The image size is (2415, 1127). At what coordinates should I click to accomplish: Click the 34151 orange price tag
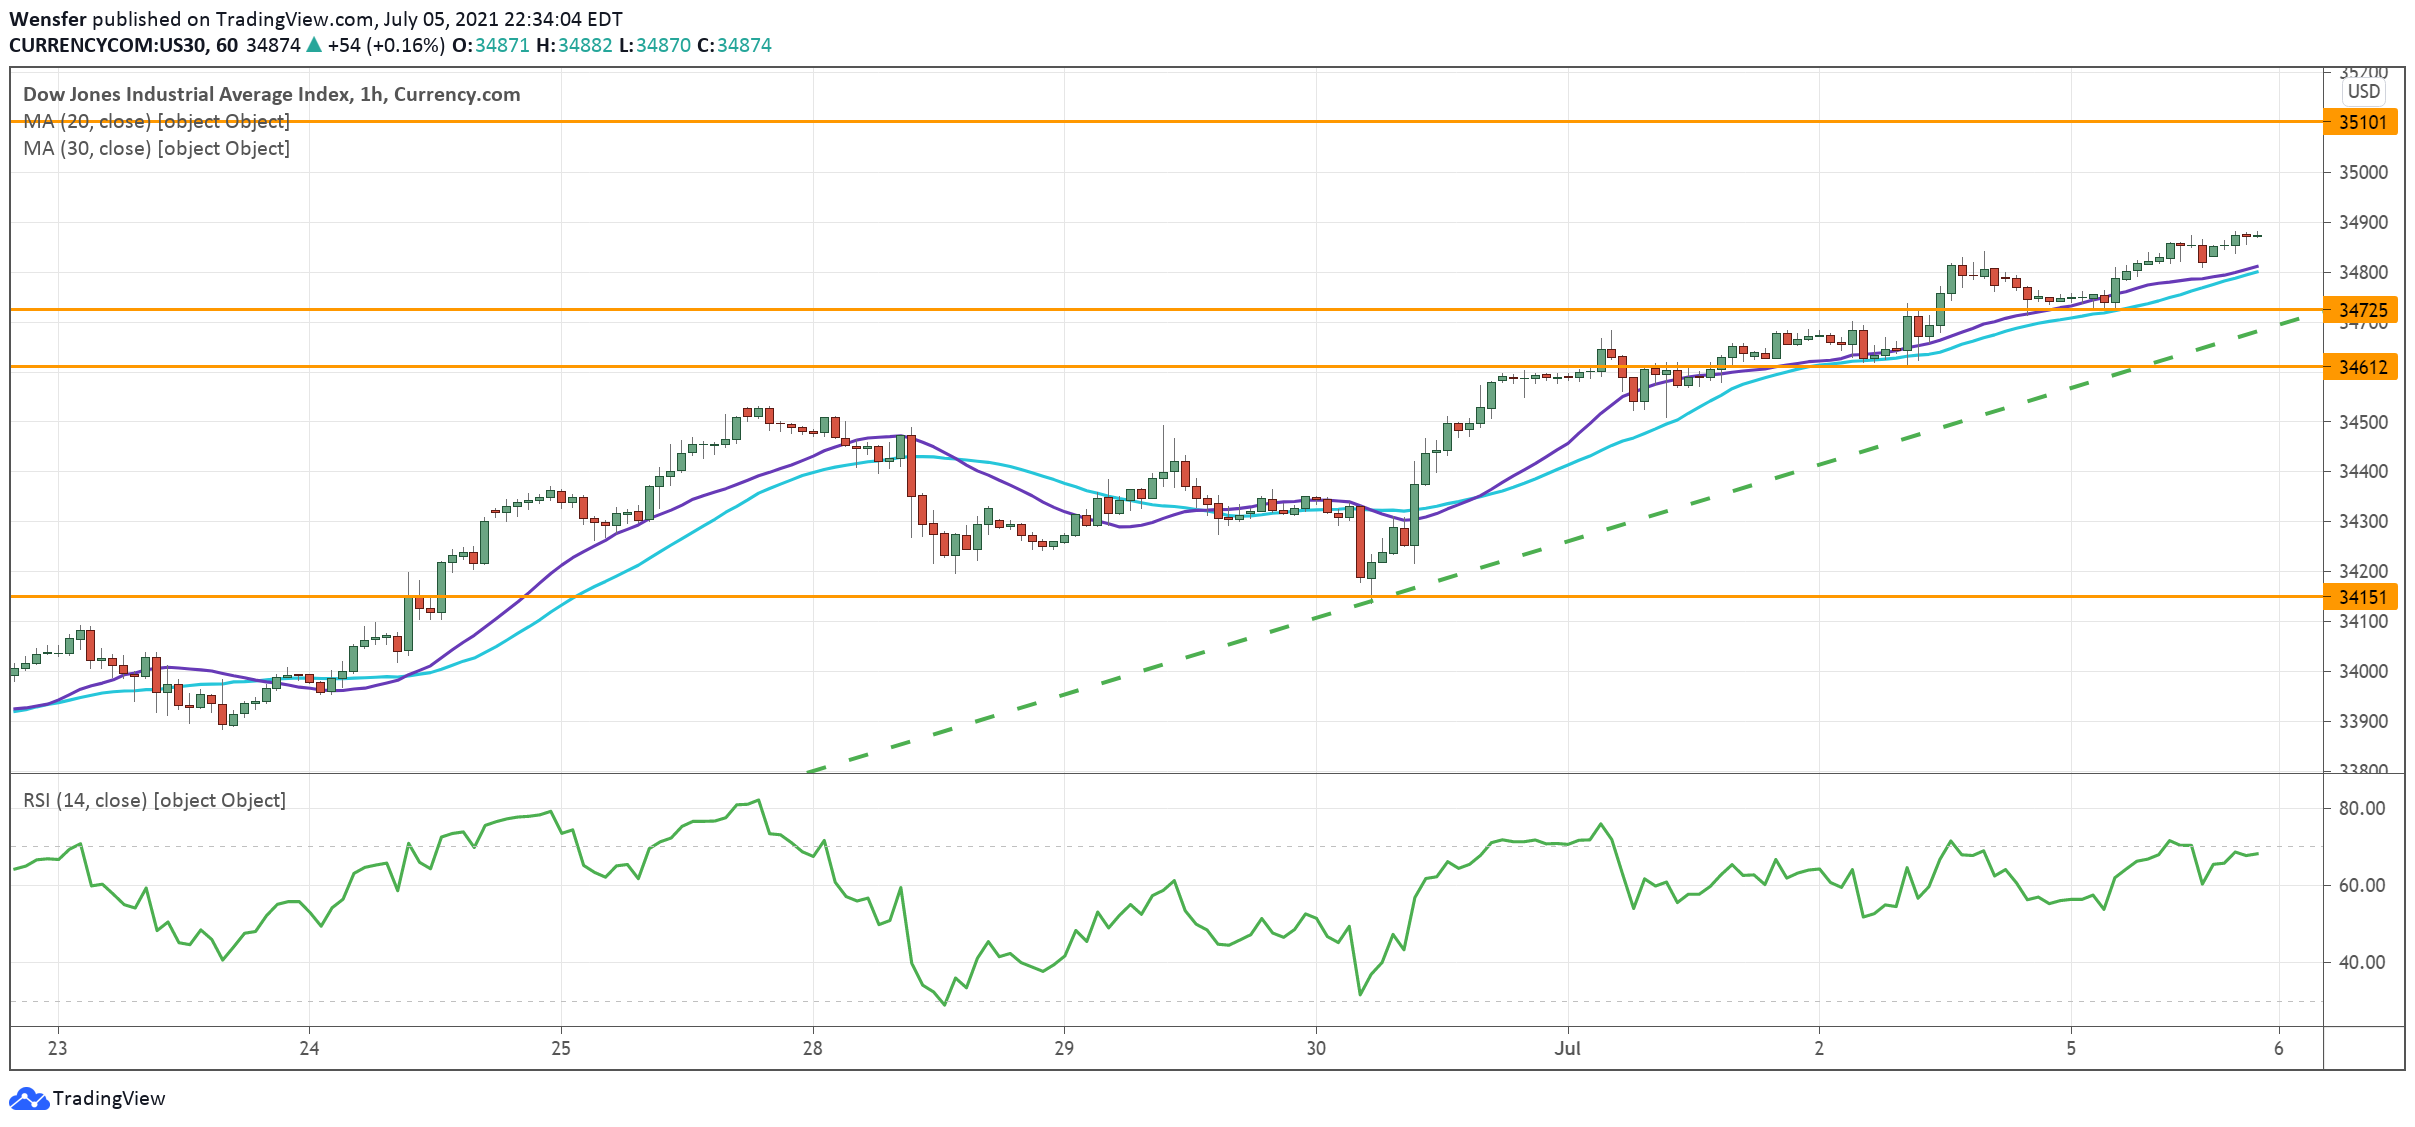2362,597
